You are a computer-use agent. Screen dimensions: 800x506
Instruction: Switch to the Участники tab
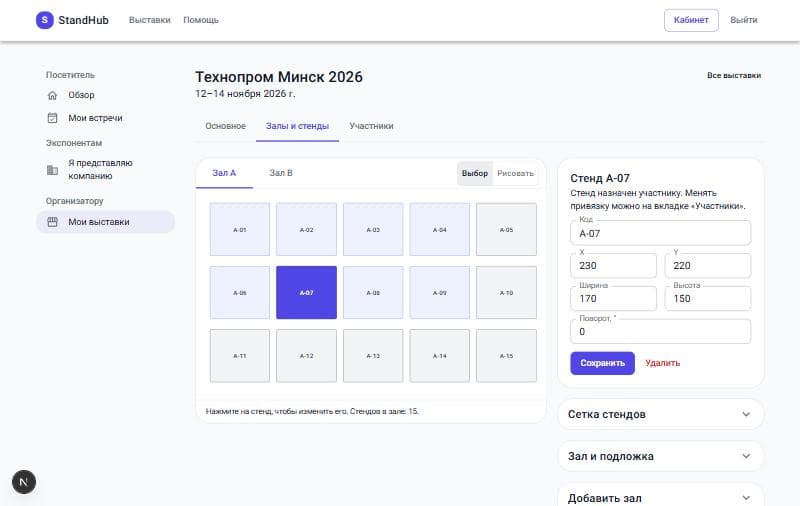point(371,126)
